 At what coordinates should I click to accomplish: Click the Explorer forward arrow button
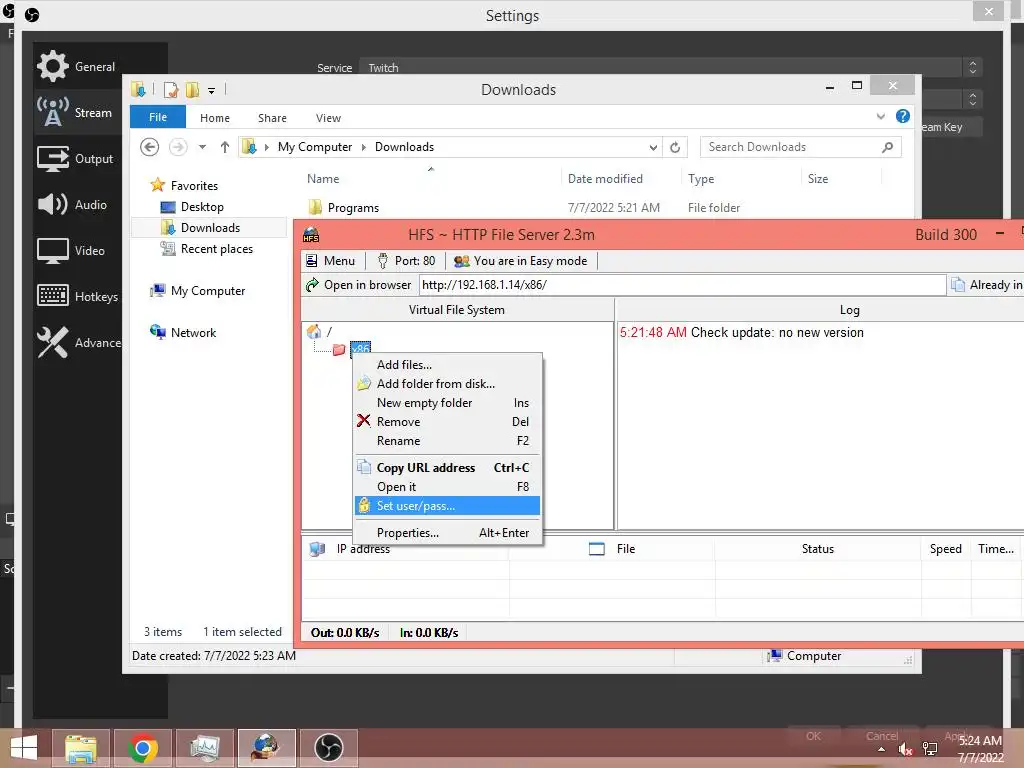tap(178, 147)
